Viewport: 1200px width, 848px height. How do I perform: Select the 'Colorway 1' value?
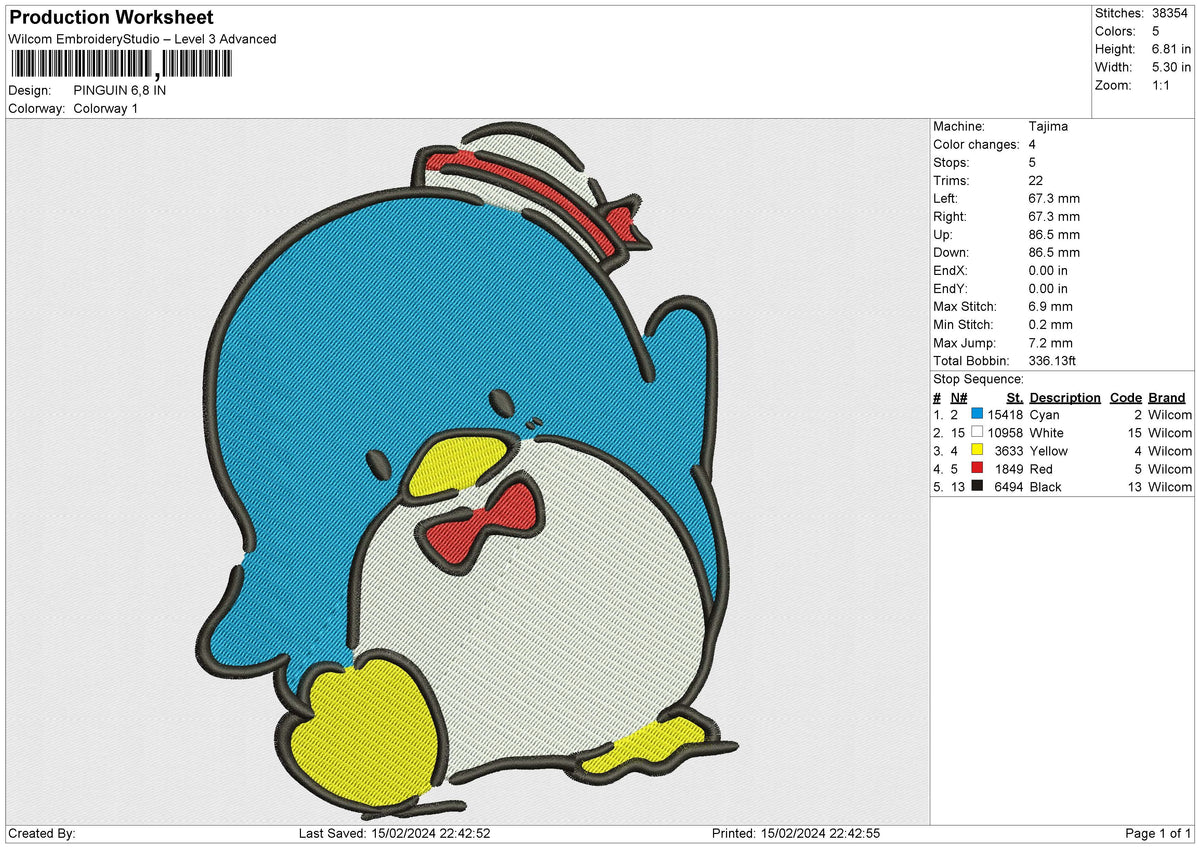[x=106, y=108]
